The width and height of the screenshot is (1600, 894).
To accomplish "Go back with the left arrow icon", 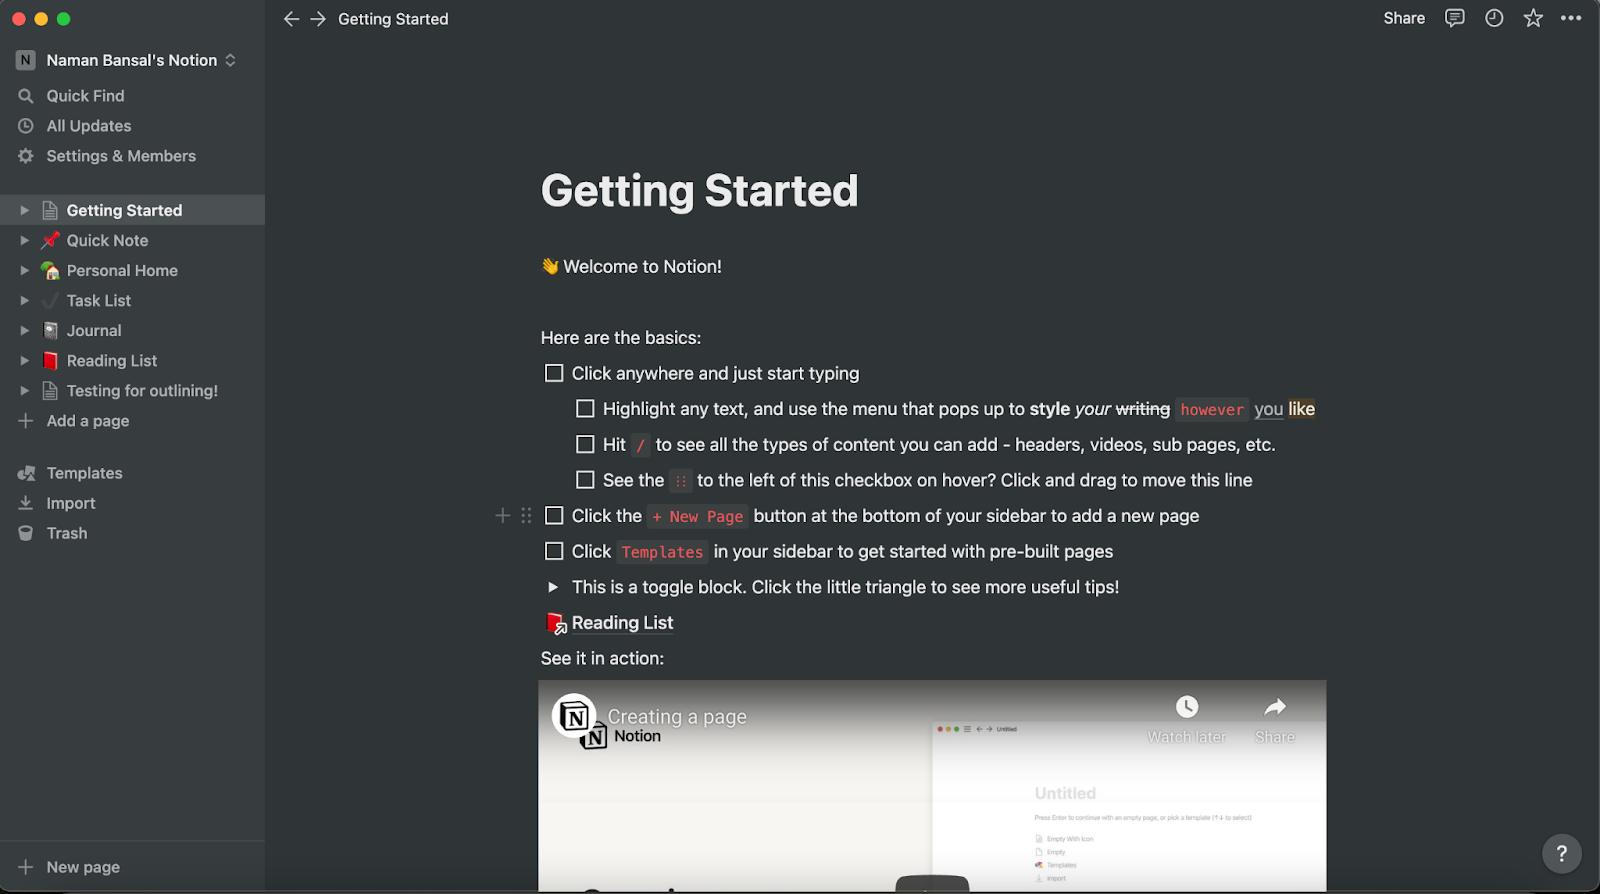I will (x=291, y=19).
